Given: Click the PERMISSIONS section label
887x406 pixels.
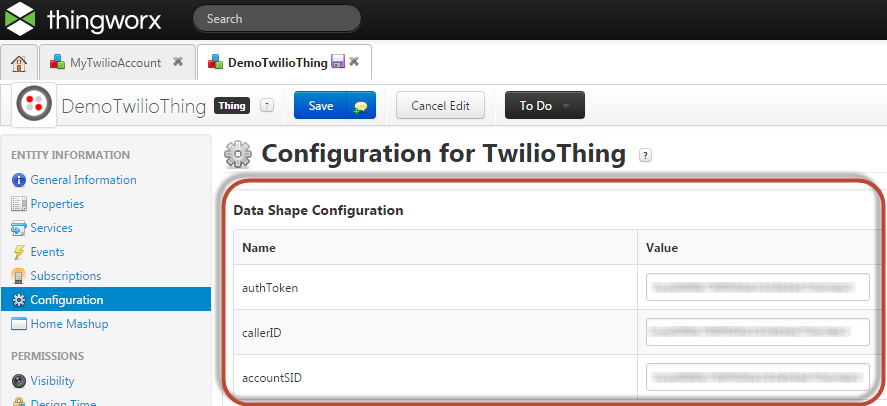Looking at the screenshot, I should click(x=48, y=356).
